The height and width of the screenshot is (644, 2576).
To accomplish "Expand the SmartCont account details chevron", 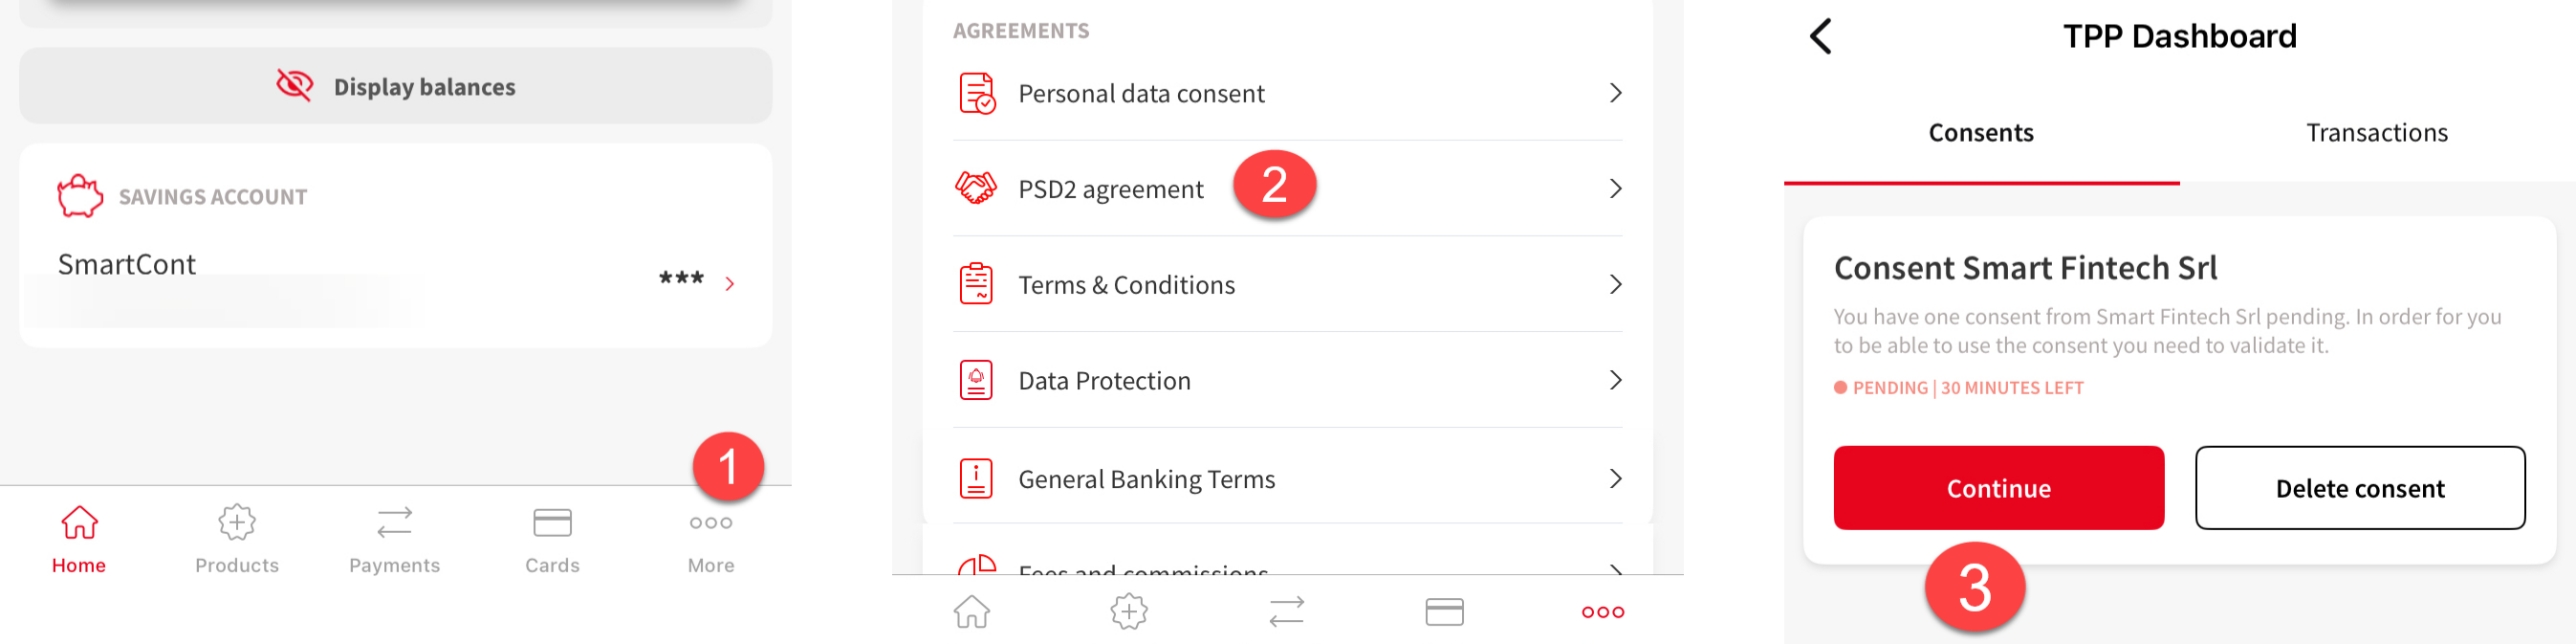I will click(x=730, y=284).
